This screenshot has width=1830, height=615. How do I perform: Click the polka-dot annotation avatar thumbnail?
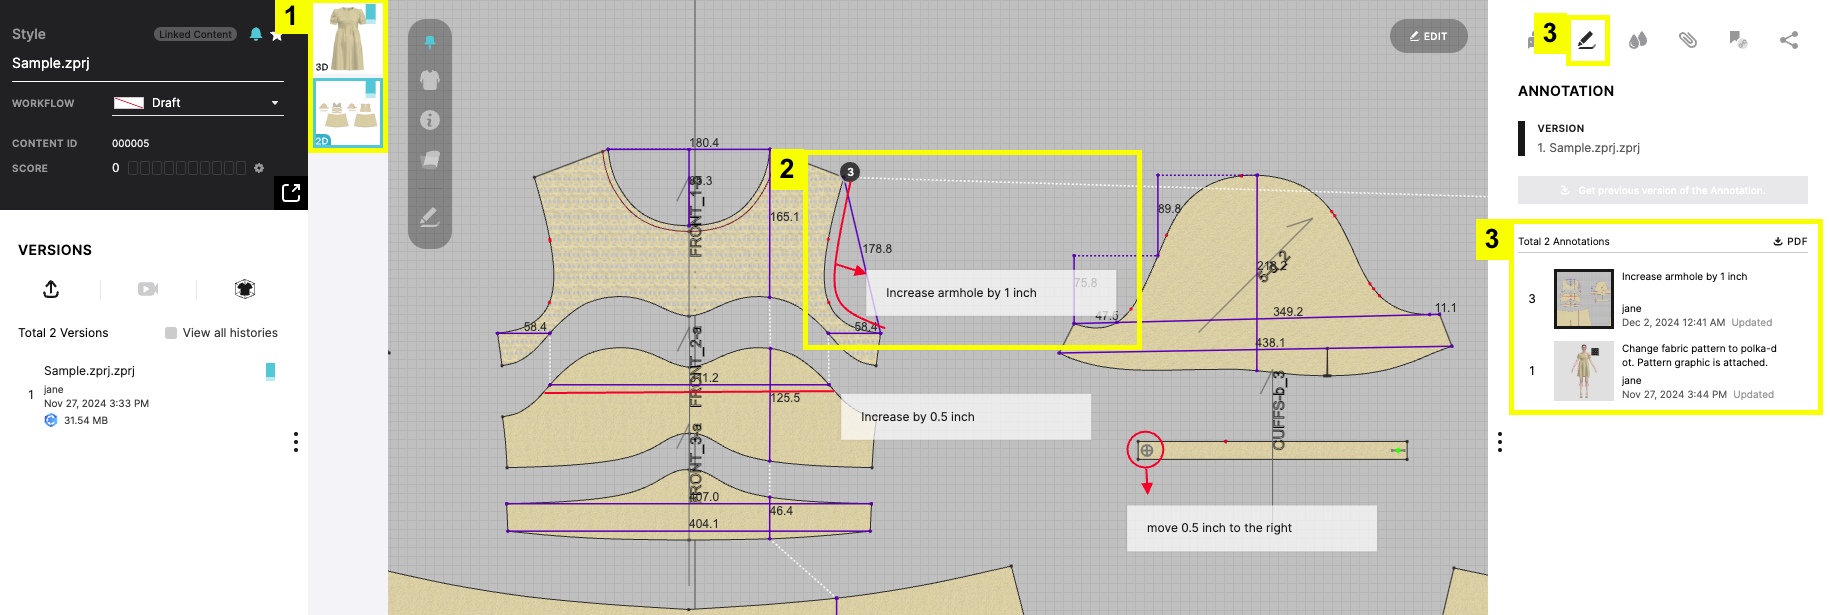point(1583,371)
